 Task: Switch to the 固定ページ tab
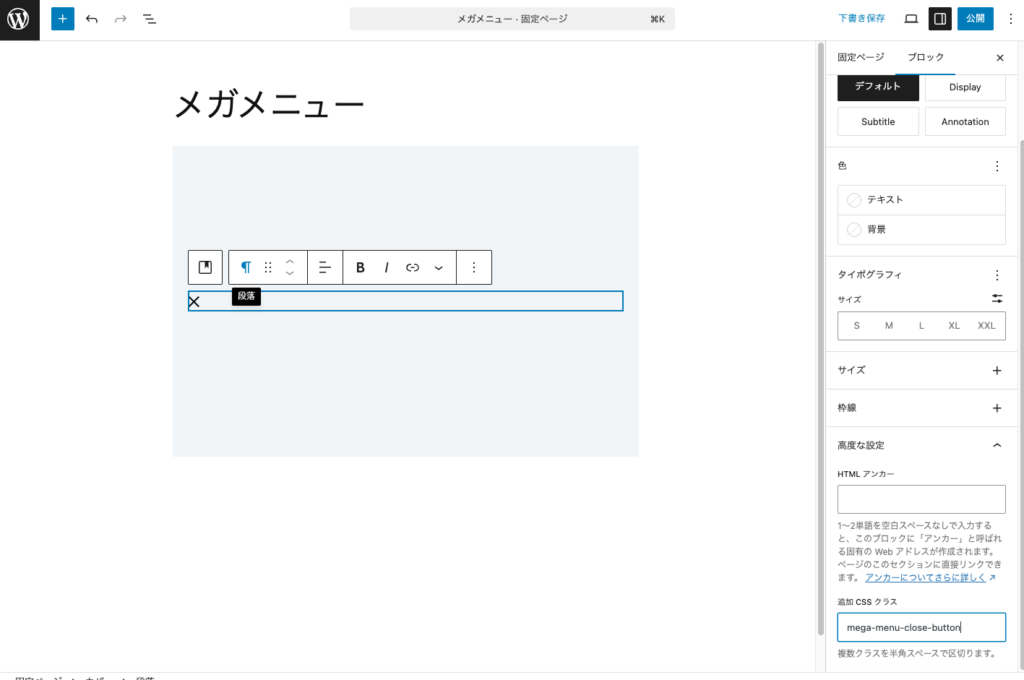tap(860, 57)
